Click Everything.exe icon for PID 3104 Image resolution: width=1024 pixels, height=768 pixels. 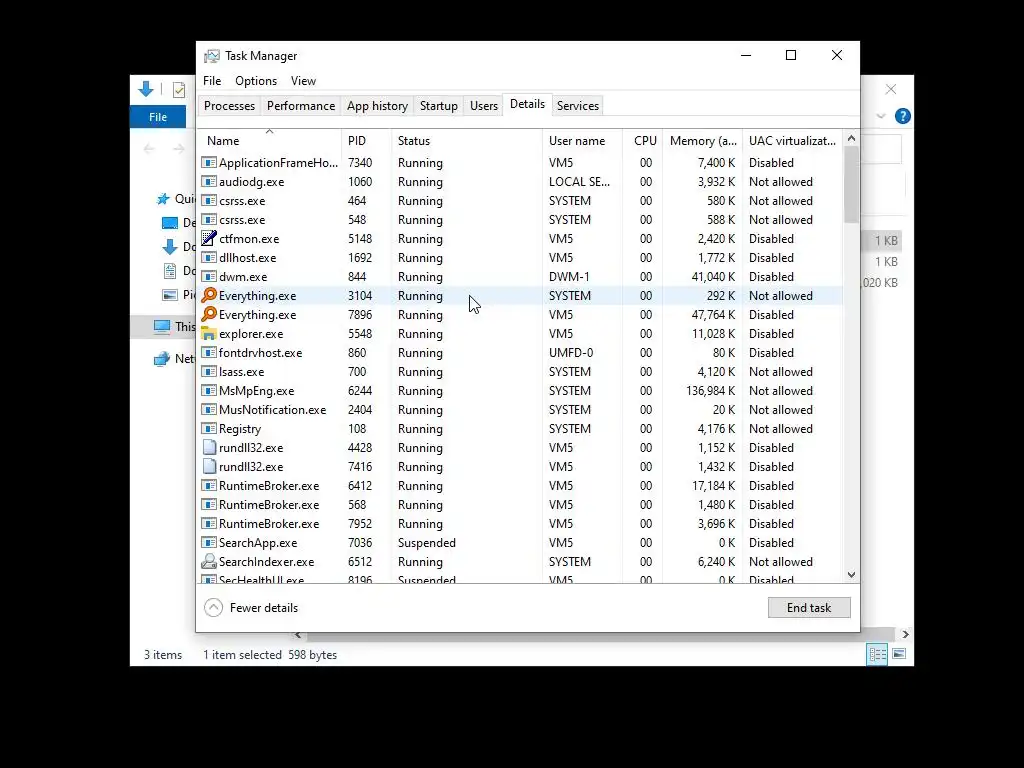click(208, 295)
